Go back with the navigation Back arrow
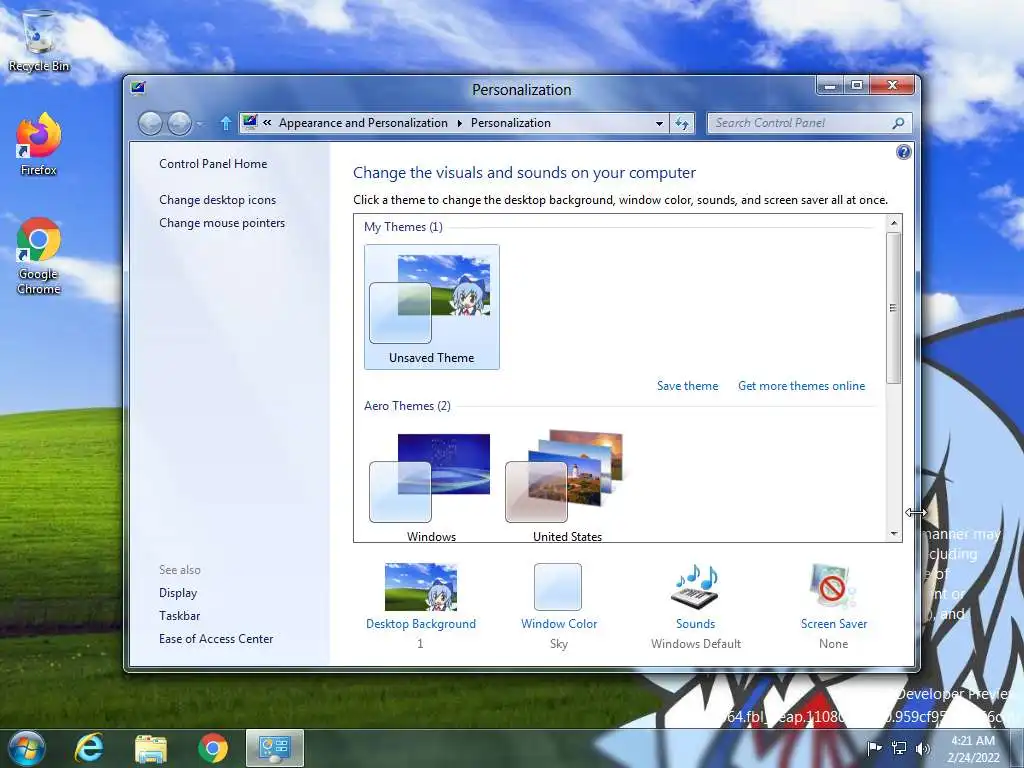Viewport: 1024px width, 768px height. tap(150, 123)
